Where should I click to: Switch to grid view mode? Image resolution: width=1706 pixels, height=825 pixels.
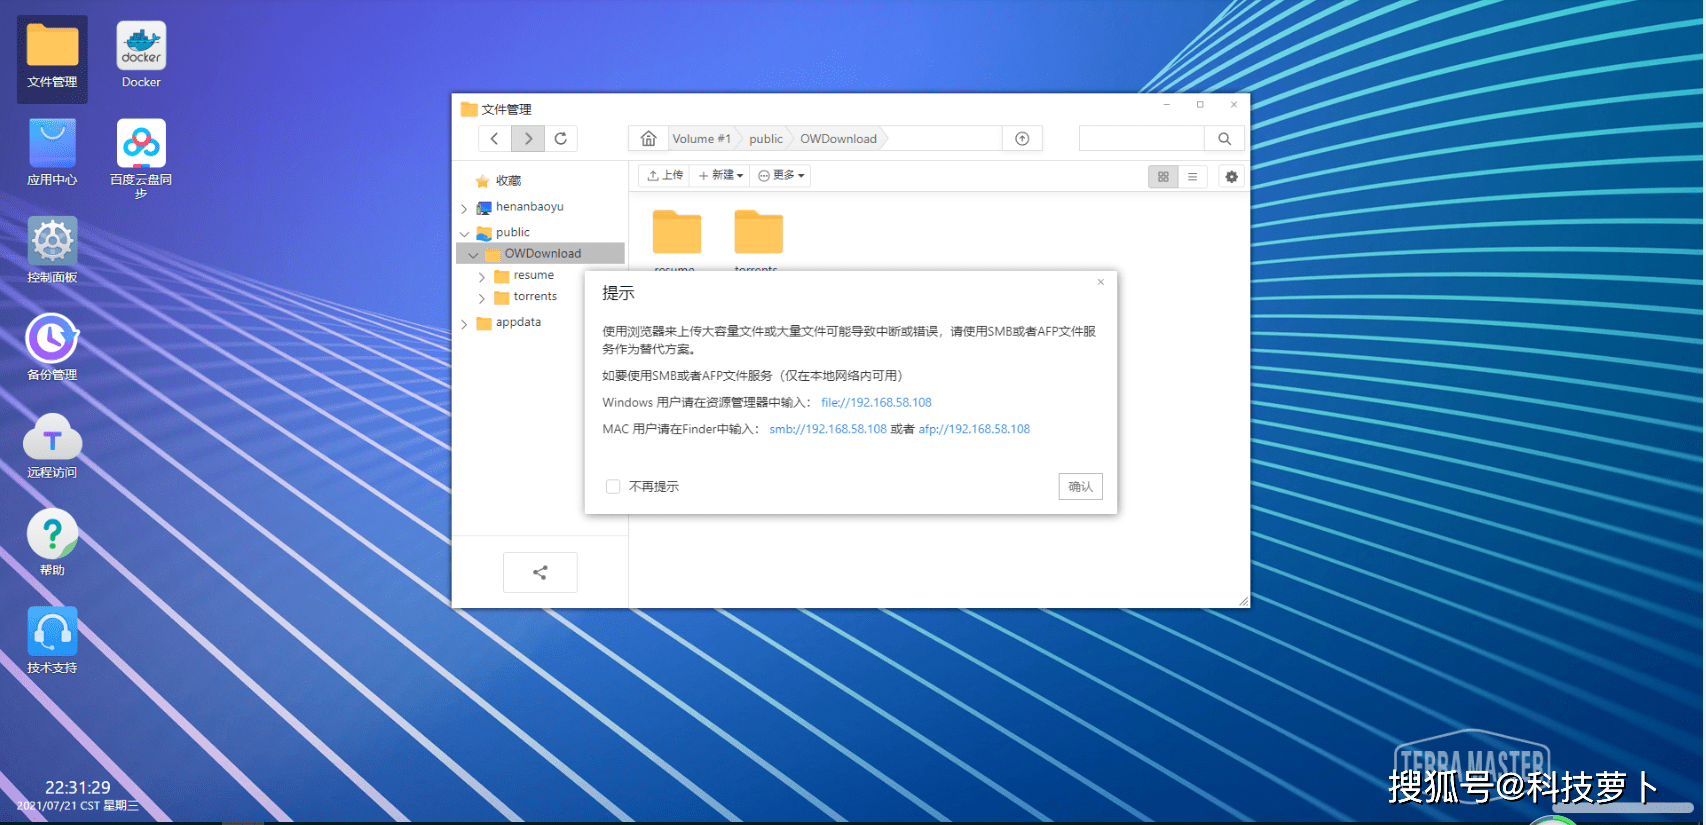[1163, 177]
